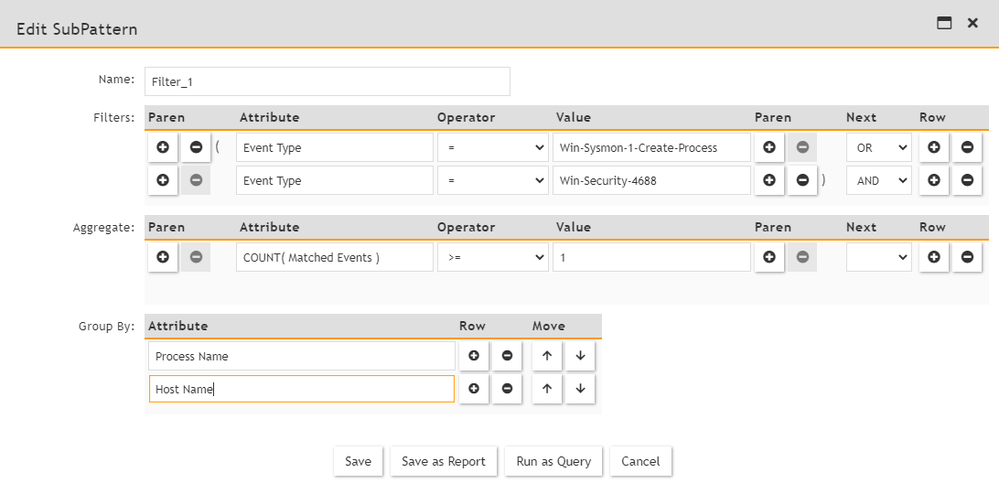The width and height of the screenshot is (999, 494).
Task: Remove opening paren on first filter row
Action: click(x=196, y=148)
